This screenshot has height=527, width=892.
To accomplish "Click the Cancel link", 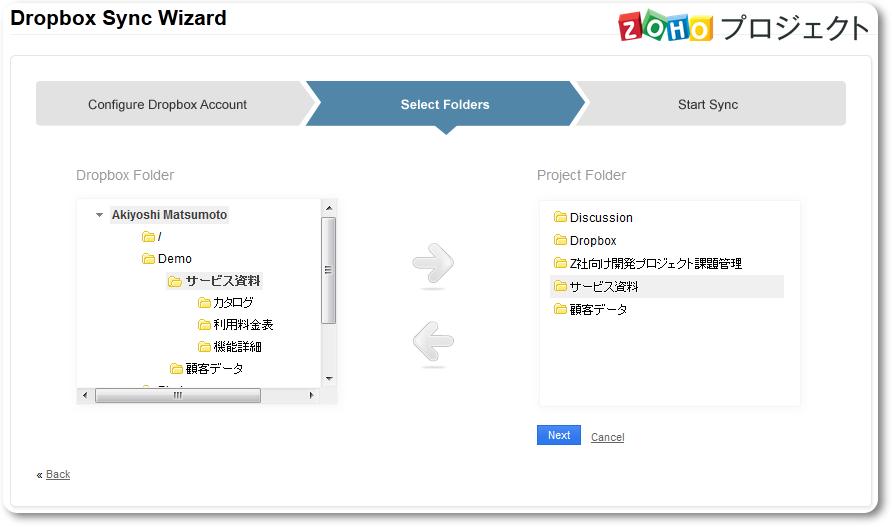I will 607,437.
